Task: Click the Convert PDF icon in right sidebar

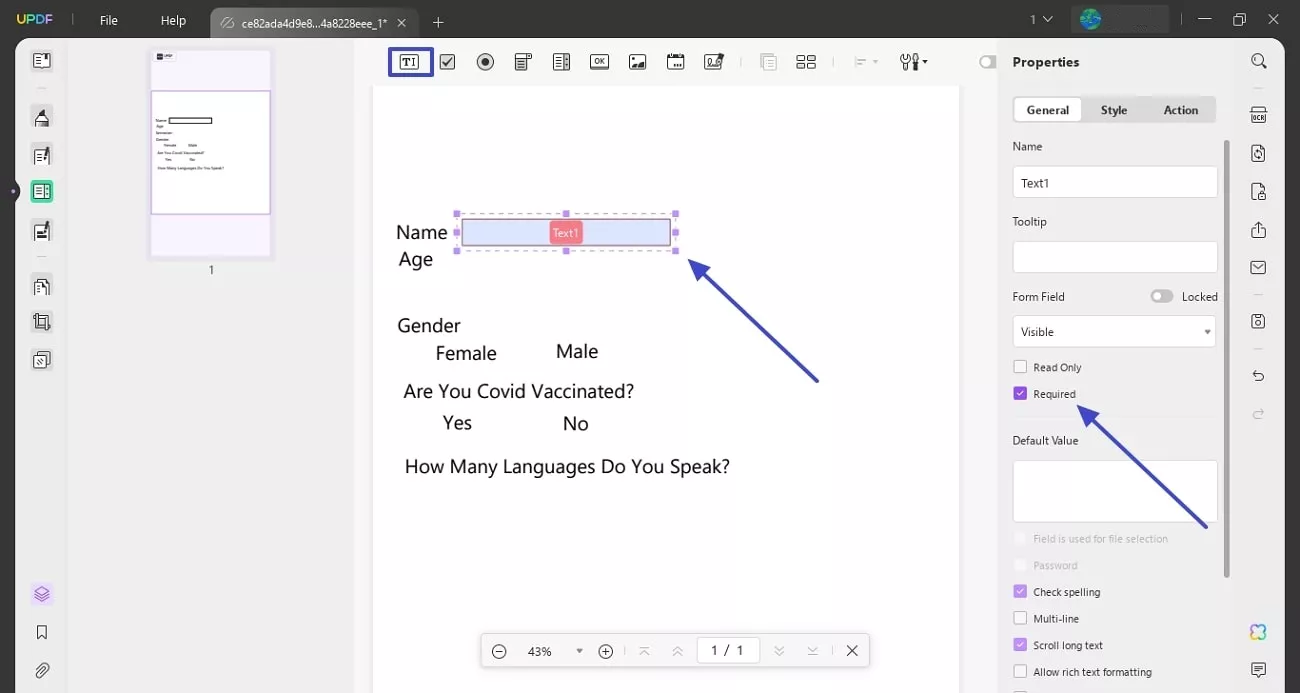Action: pyautogui.click(x=1258, y=153)
